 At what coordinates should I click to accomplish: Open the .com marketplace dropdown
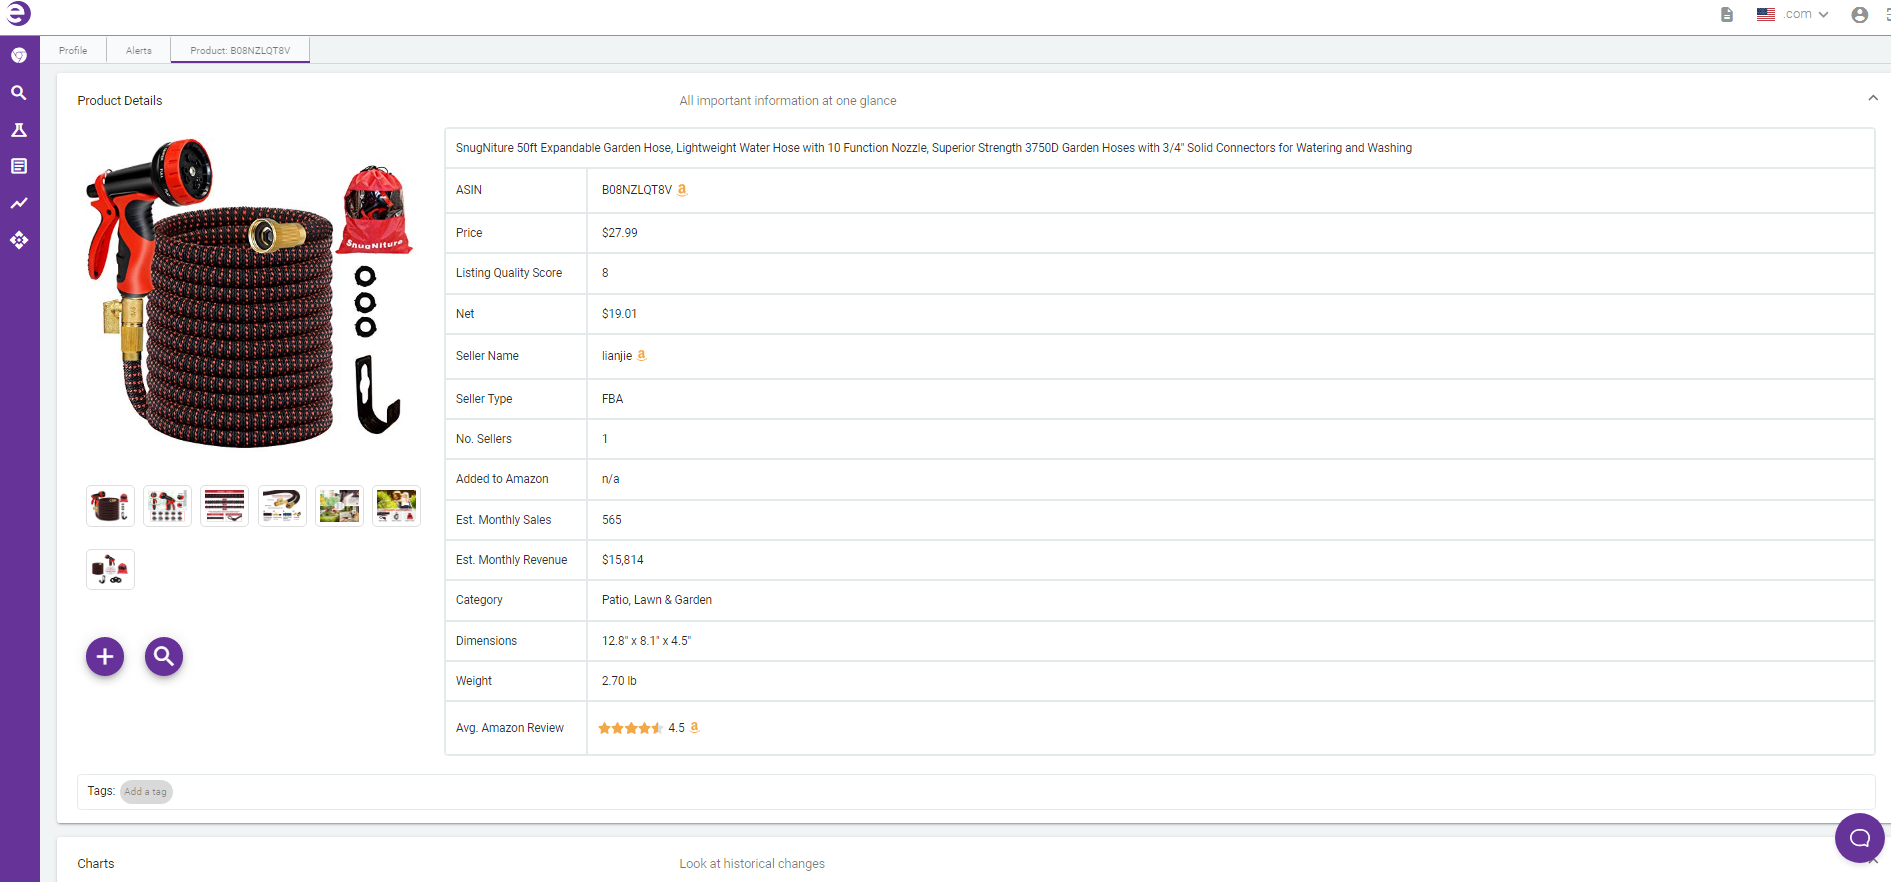[1806, 14]
